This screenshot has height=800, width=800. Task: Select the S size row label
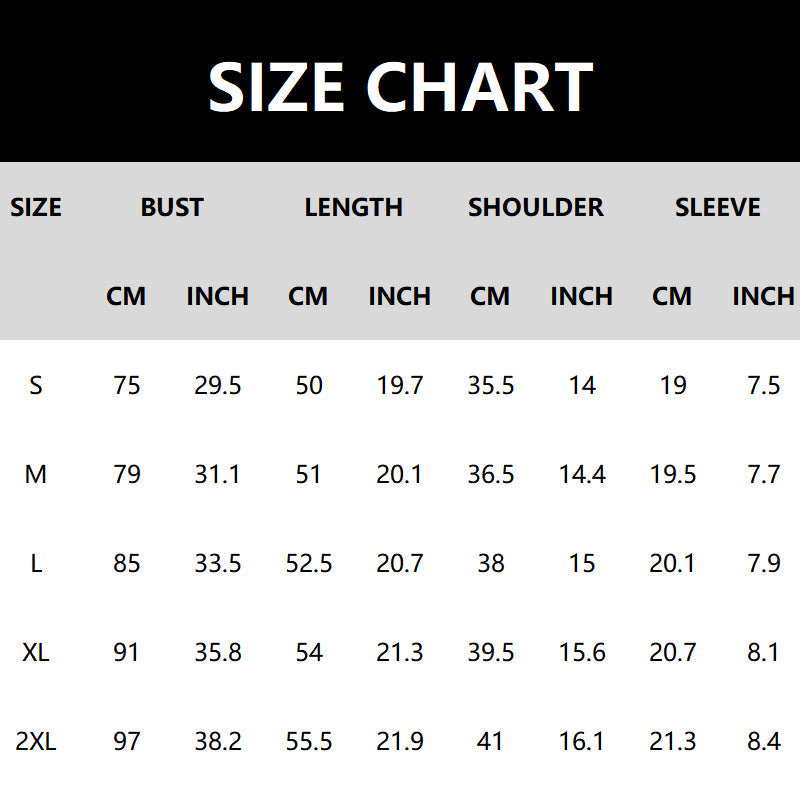pyautogui.click(x=36, y=385)
